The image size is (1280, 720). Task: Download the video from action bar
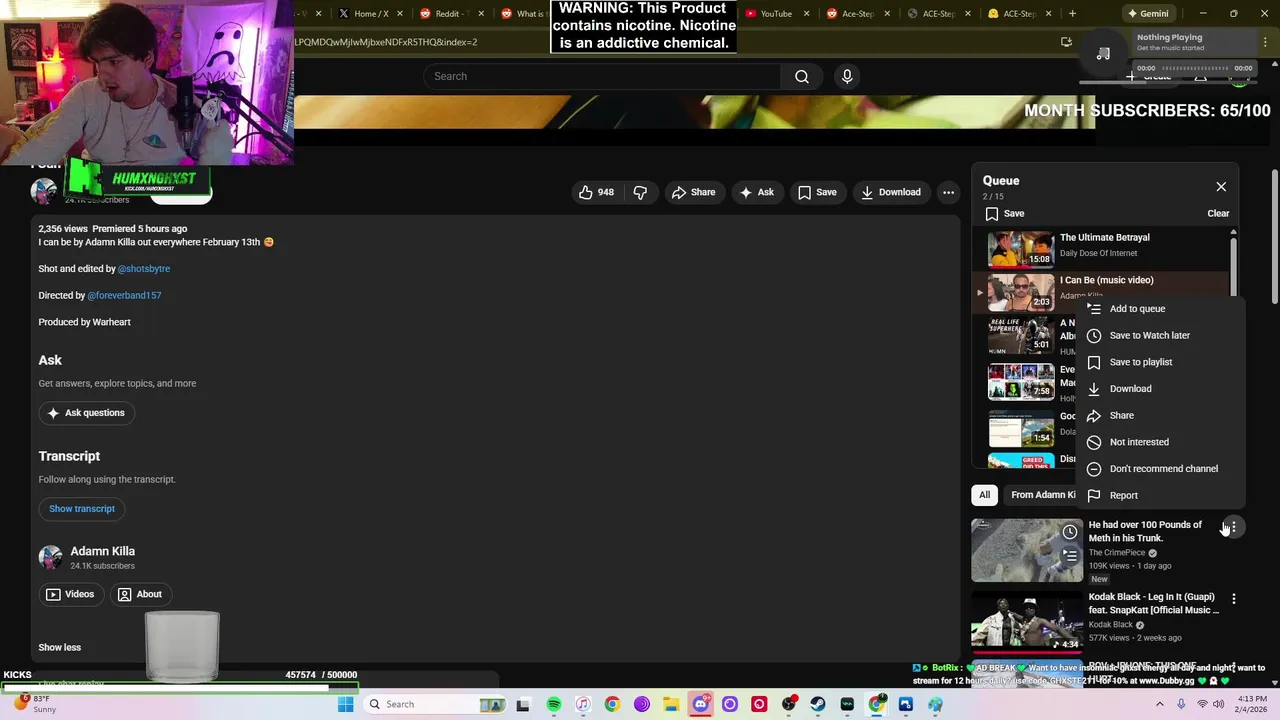(891, 192)
